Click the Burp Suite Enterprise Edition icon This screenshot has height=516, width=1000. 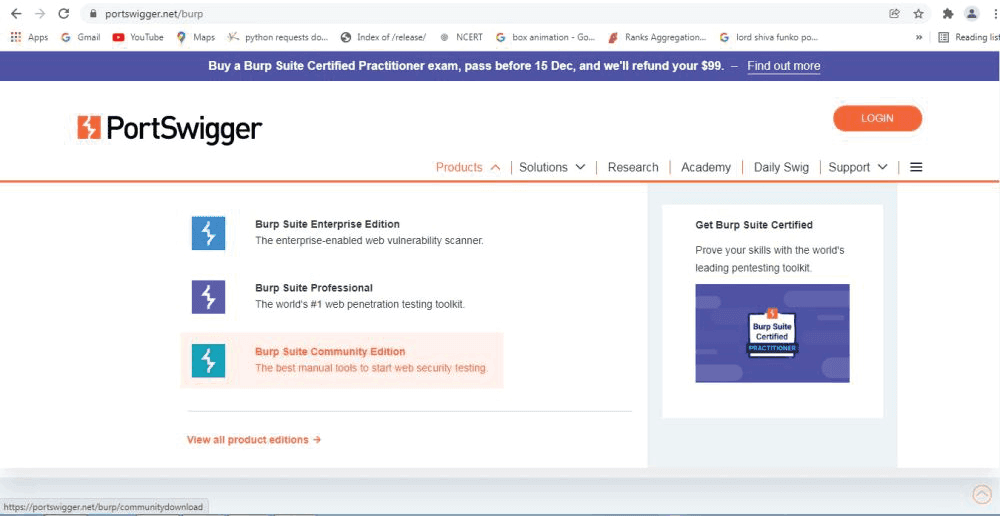(208, 233)
